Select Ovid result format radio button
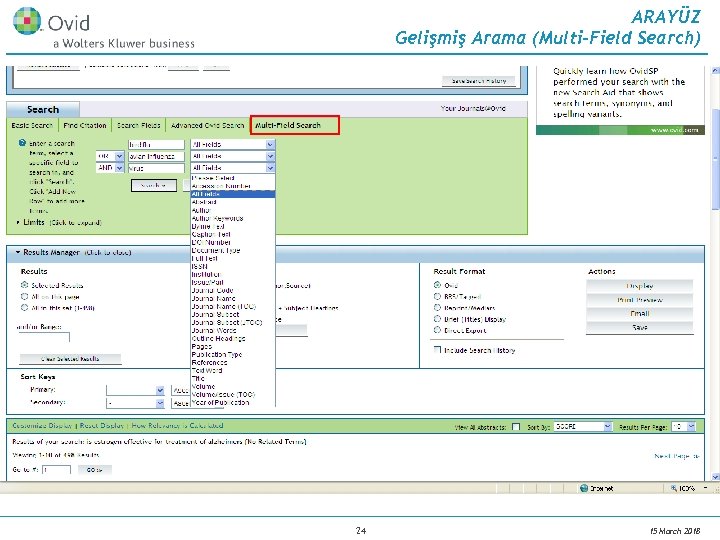Viewport: 720px width, 540px height. coord(437,285)
